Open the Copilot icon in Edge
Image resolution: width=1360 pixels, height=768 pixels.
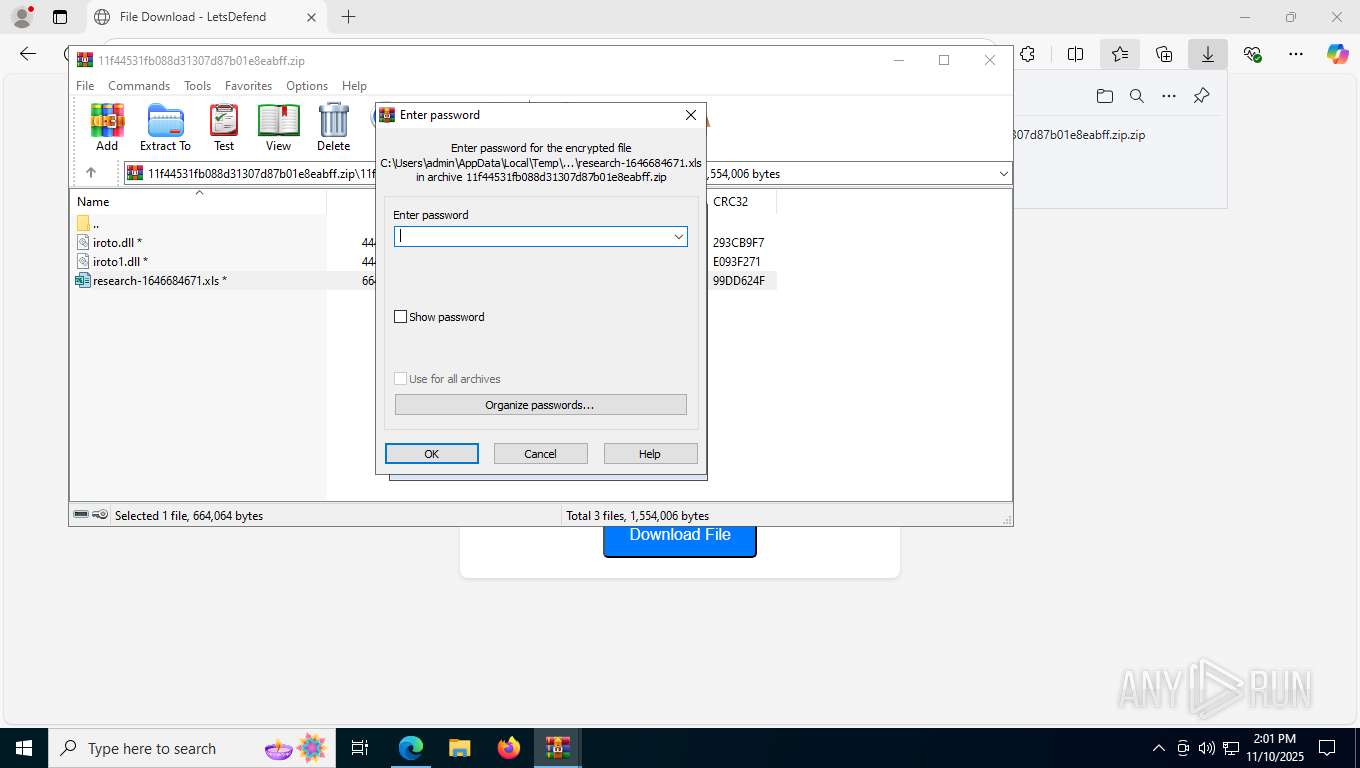pyautogui.click(x=1338, y=54)
